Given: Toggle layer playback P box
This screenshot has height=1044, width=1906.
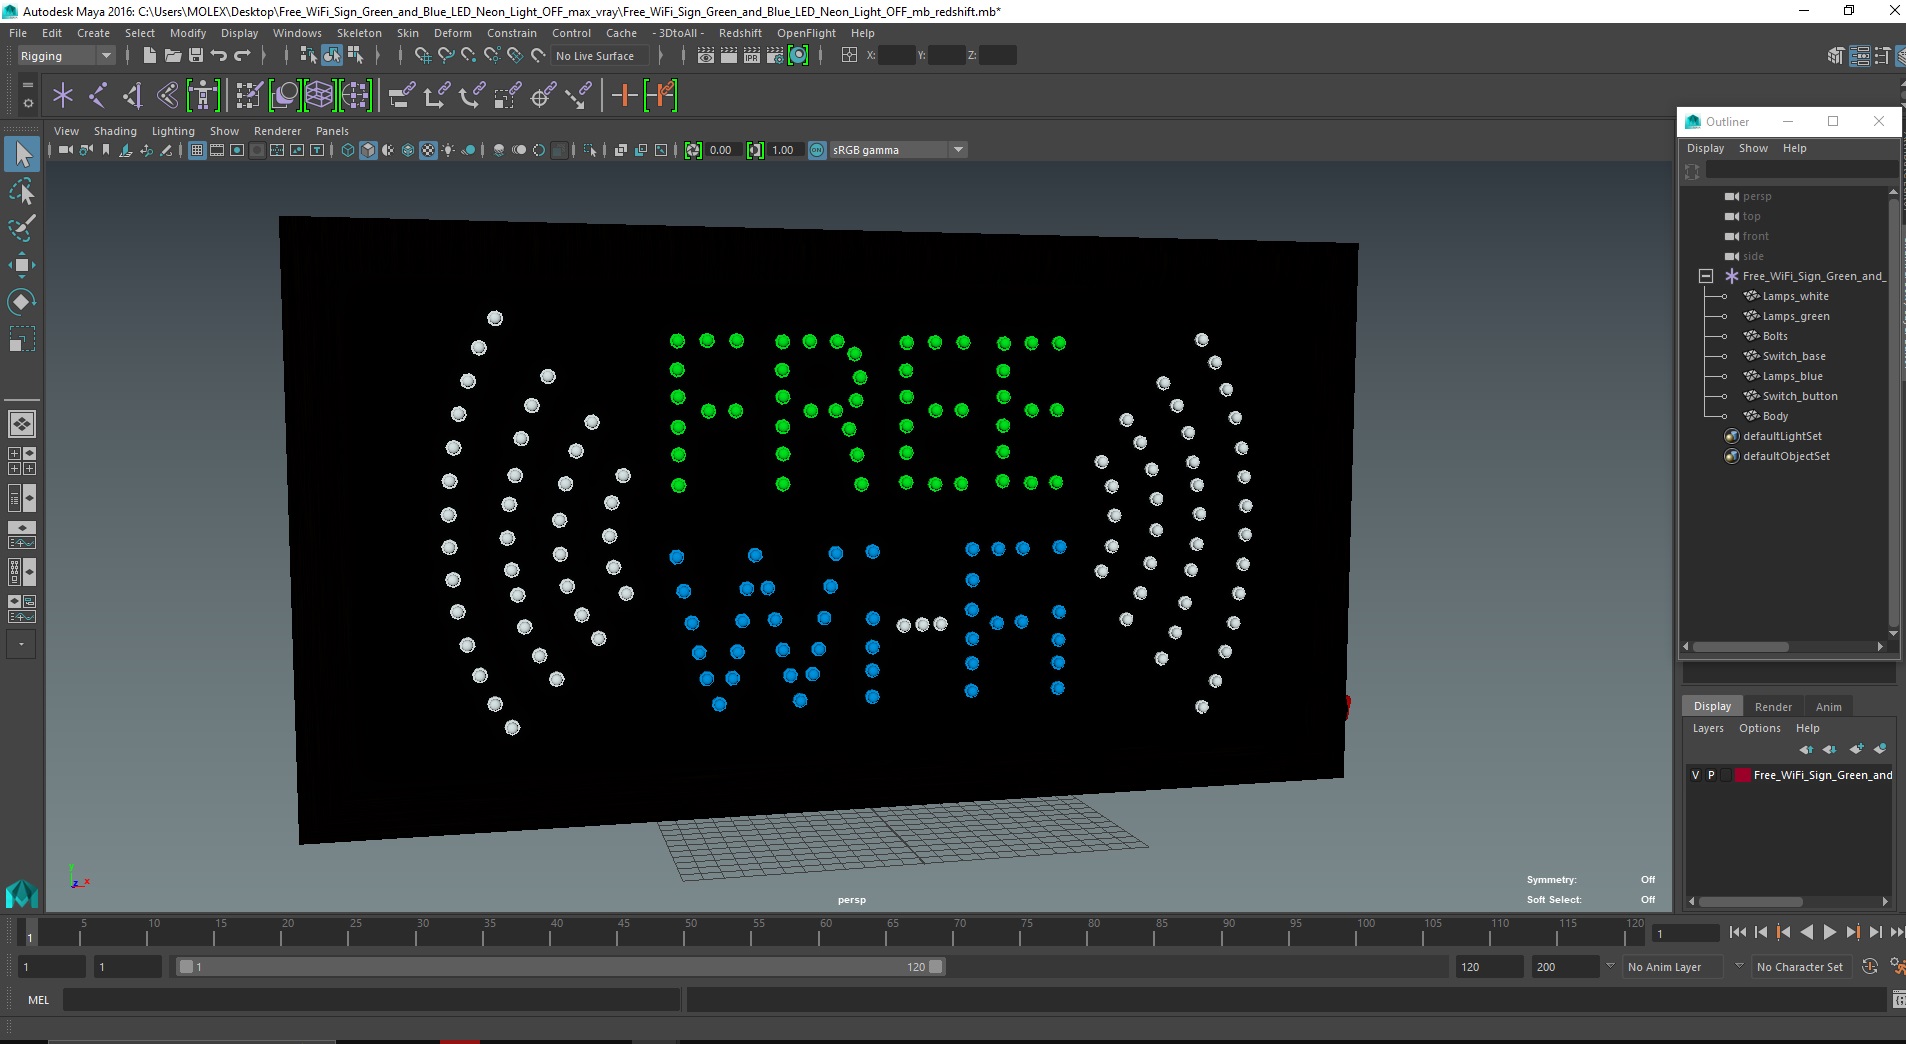Looking at the screenshot, I should click(x=1711, y=775).
